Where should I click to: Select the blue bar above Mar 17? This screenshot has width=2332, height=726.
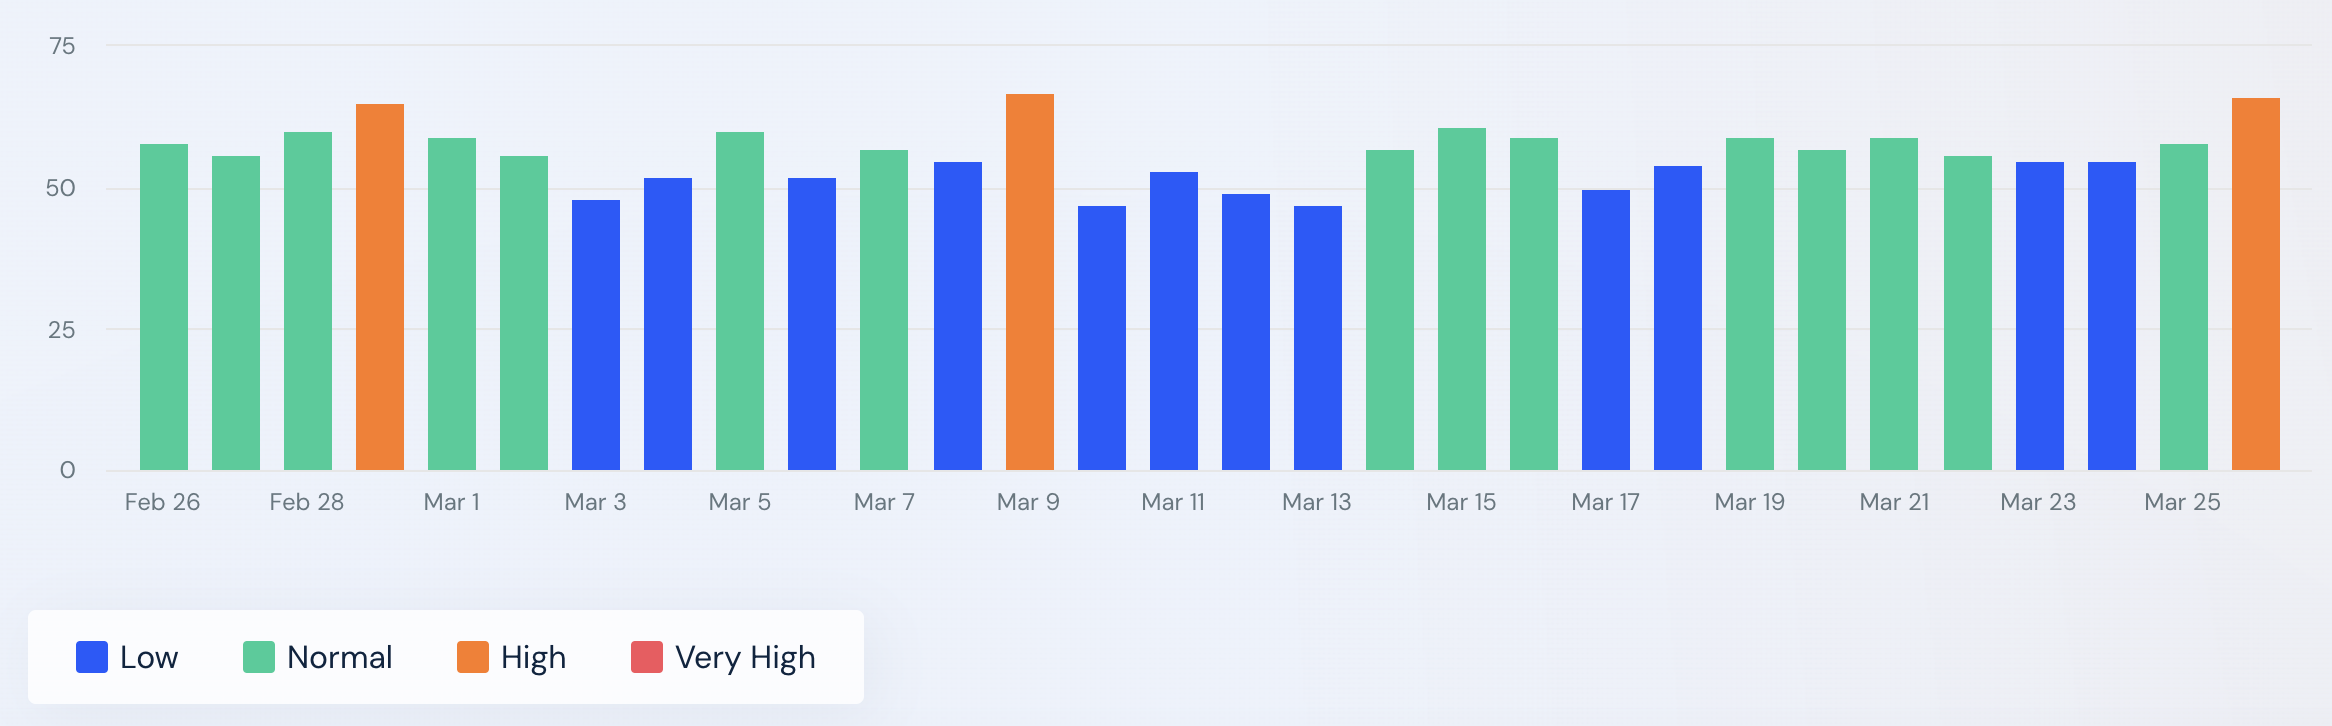(1606, 330)
